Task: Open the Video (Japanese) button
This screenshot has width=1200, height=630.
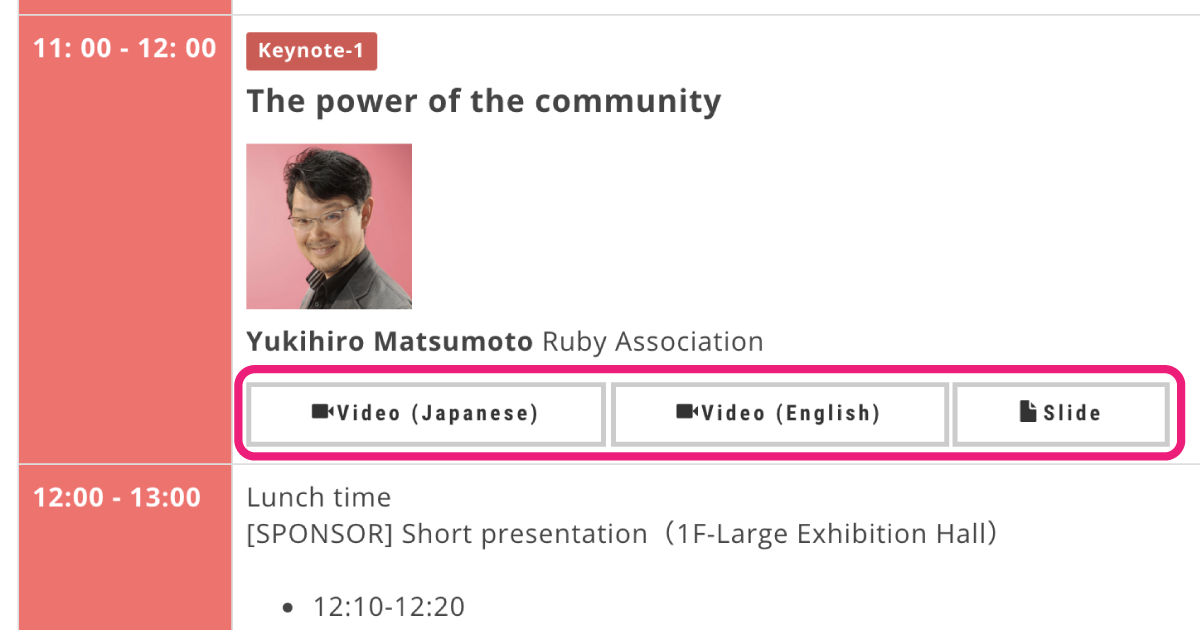Action: click(x=426, y=414)
